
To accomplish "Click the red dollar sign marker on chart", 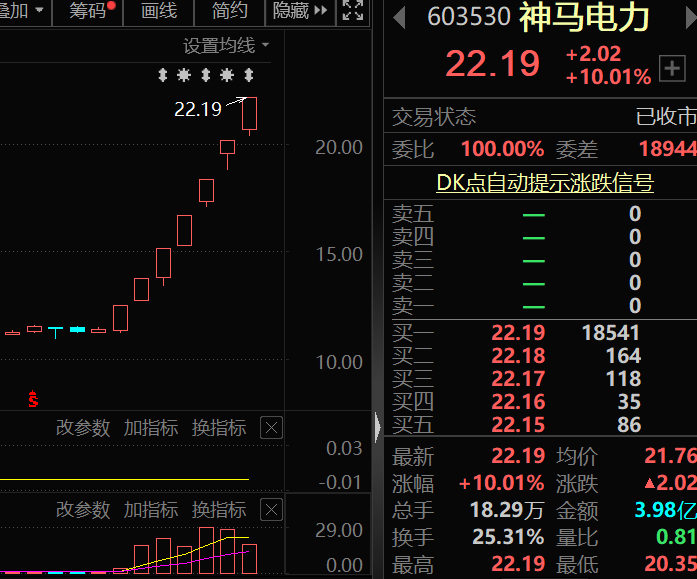I will click(33, 399).
